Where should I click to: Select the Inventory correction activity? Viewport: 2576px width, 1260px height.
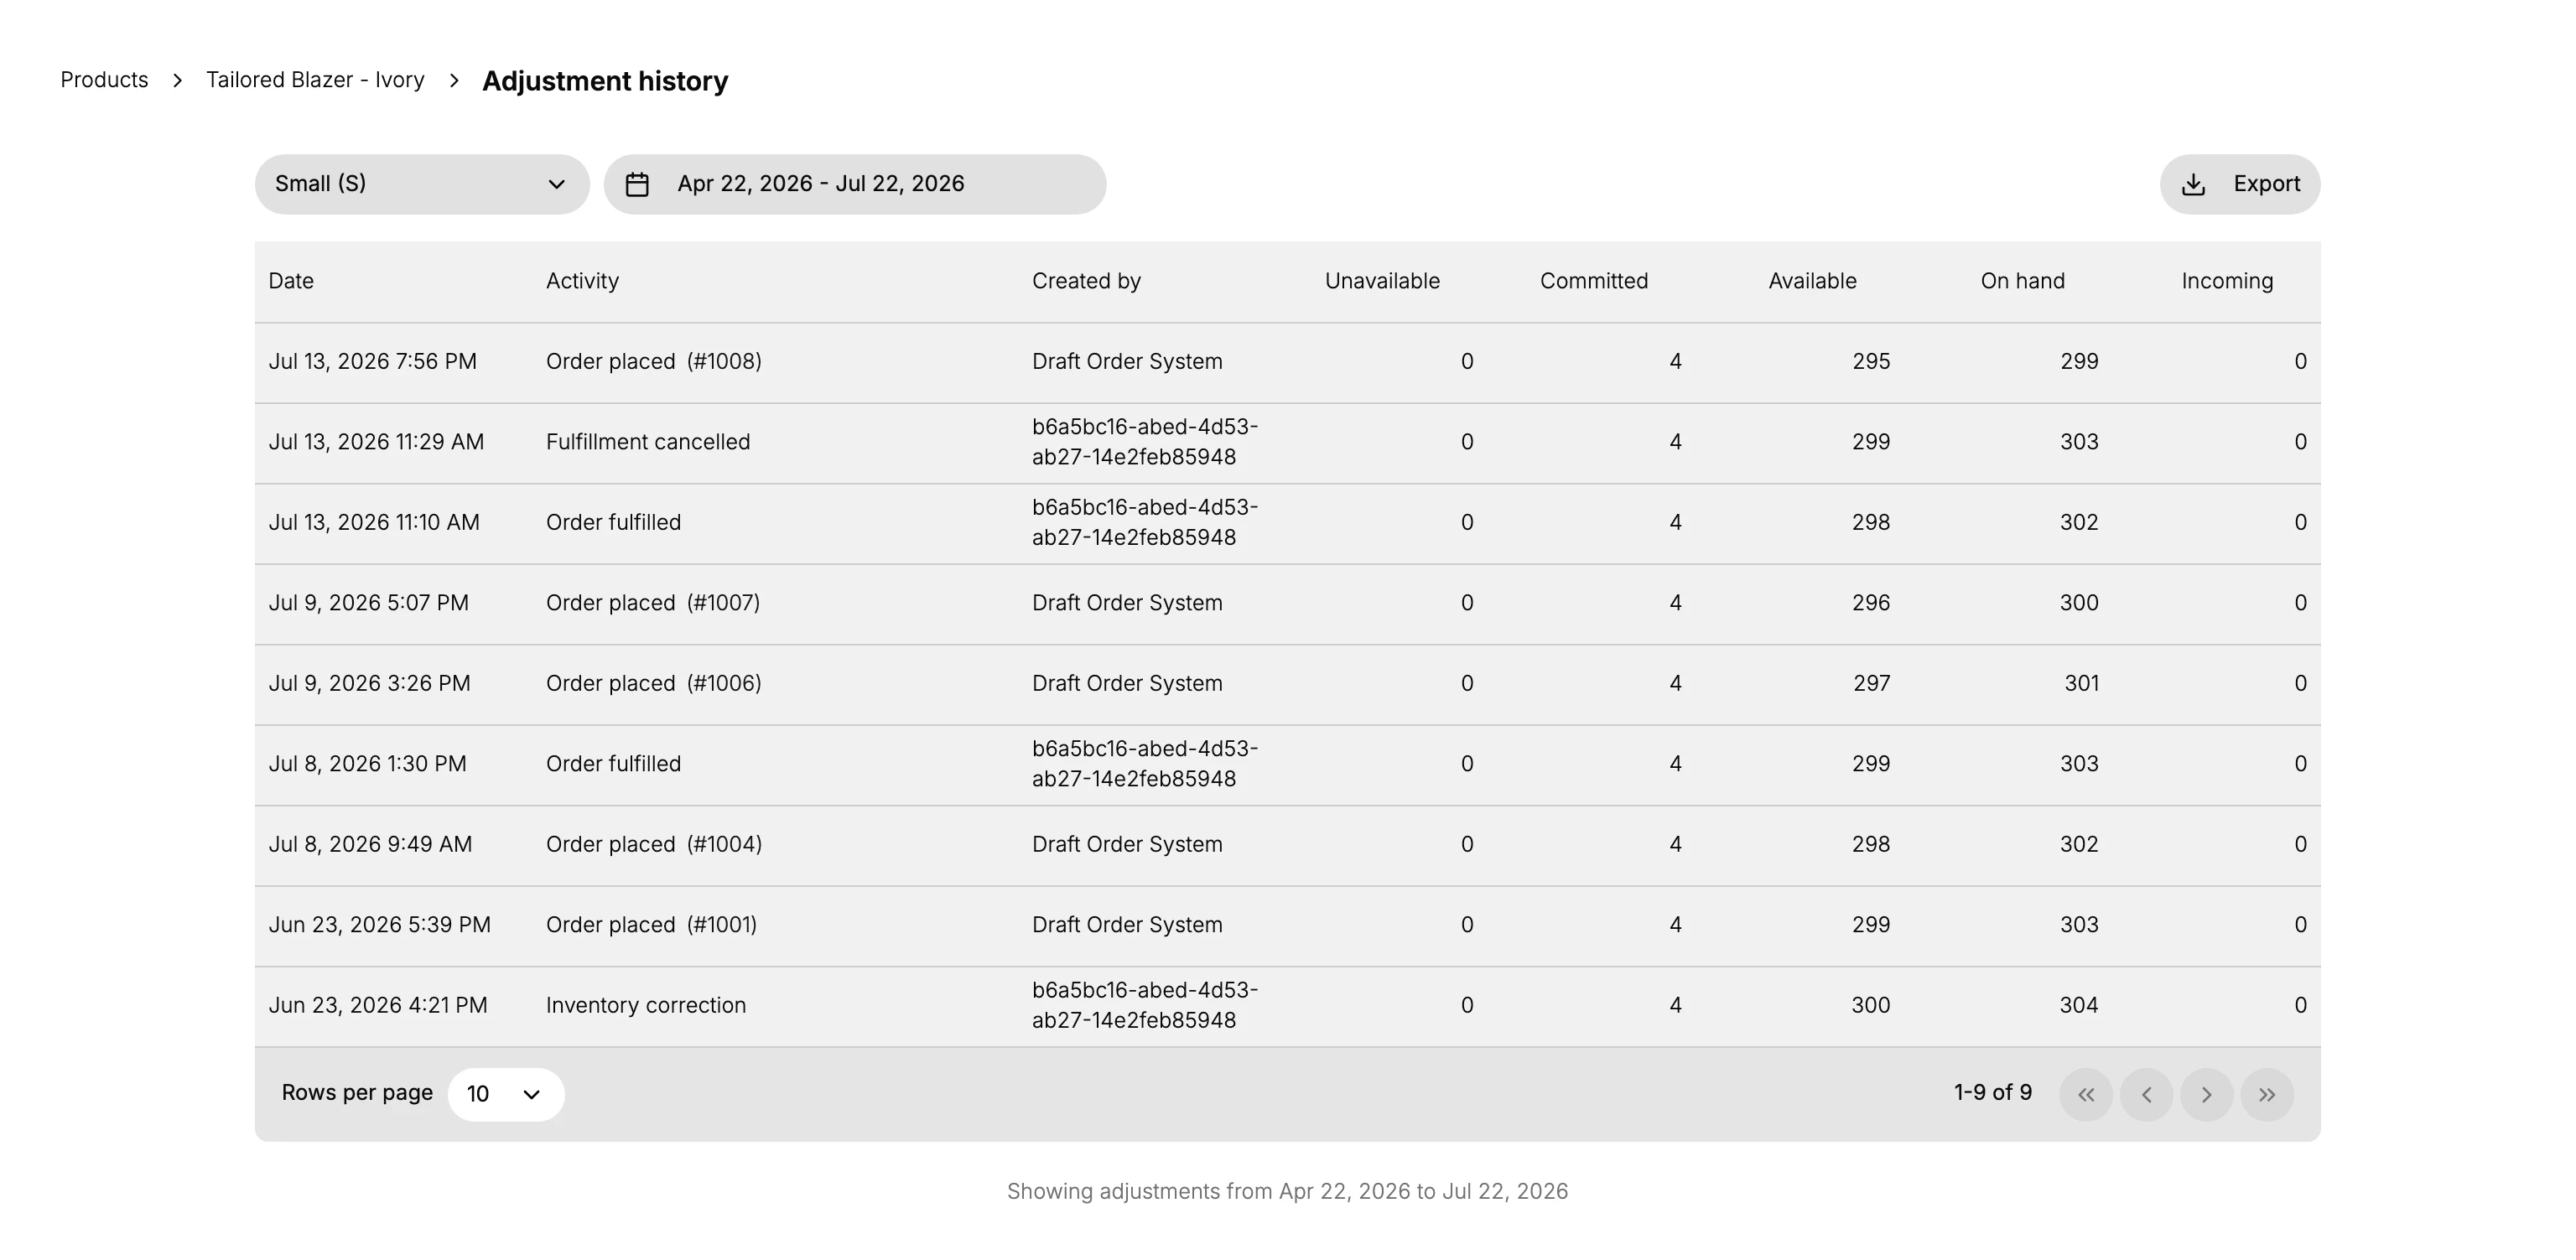click(x=646, y=1006)
